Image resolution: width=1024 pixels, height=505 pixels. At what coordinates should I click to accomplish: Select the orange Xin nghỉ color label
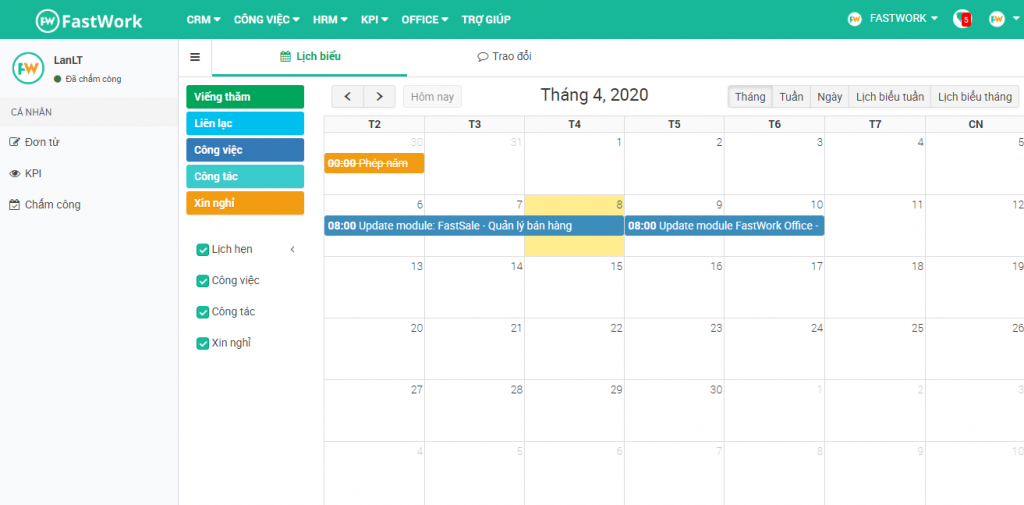click(x=244, y=203)
